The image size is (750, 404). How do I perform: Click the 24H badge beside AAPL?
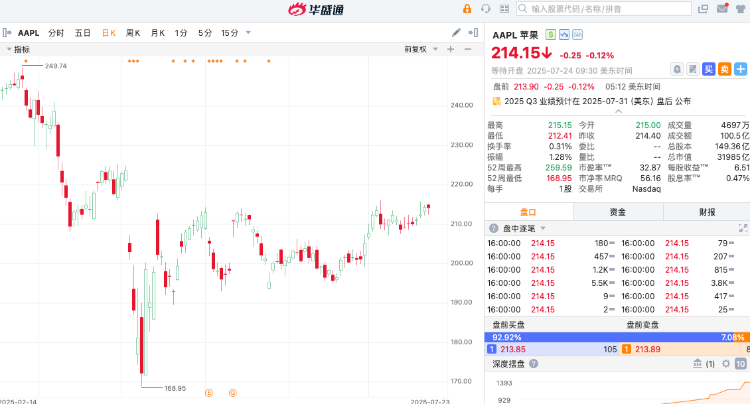tap(577, 34)
